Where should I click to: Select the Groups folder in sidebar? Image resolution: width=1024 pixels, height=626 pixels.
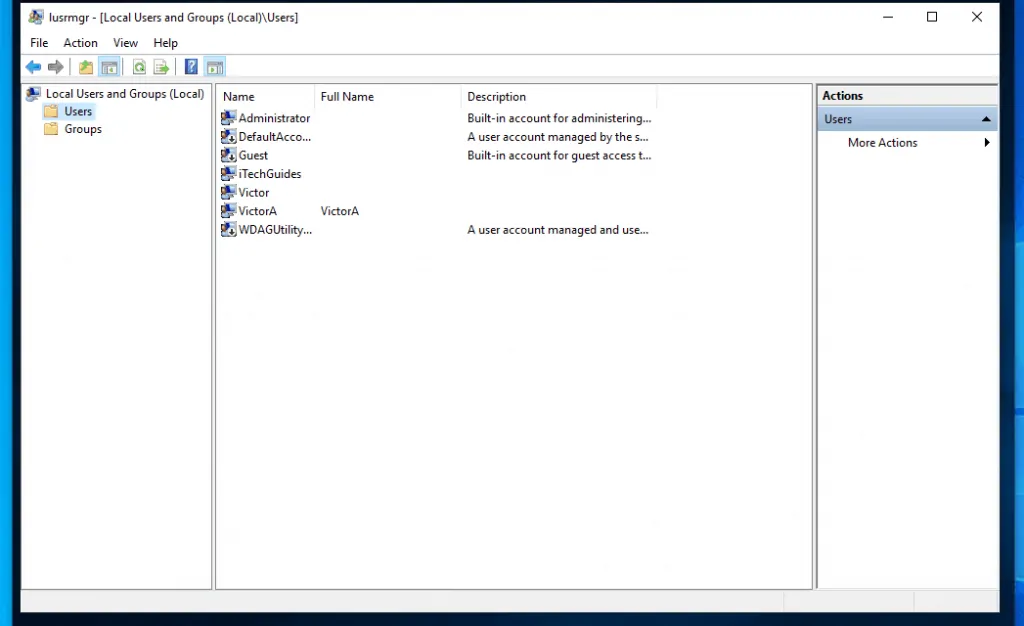pos(81,129)
